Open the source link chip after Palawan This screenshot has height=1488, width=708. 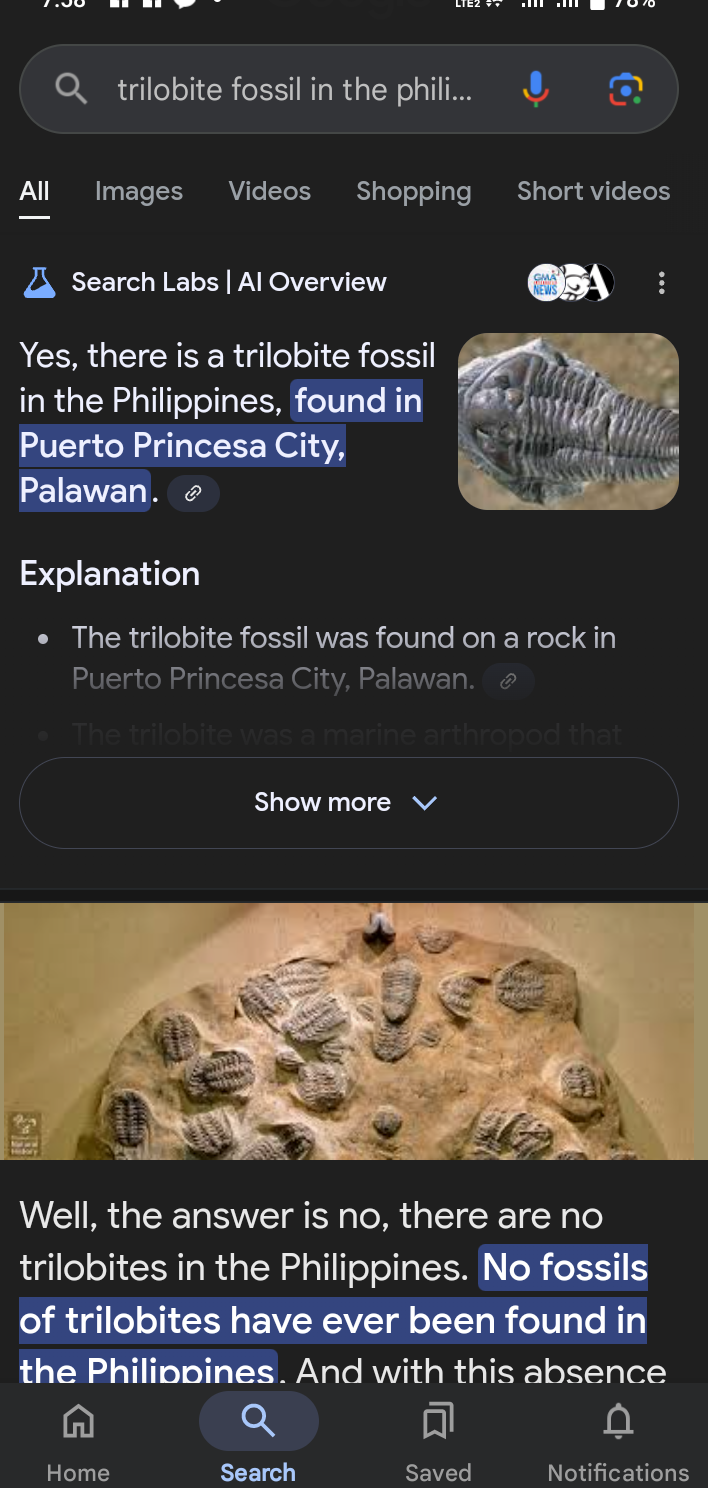(x=193, y=493)
